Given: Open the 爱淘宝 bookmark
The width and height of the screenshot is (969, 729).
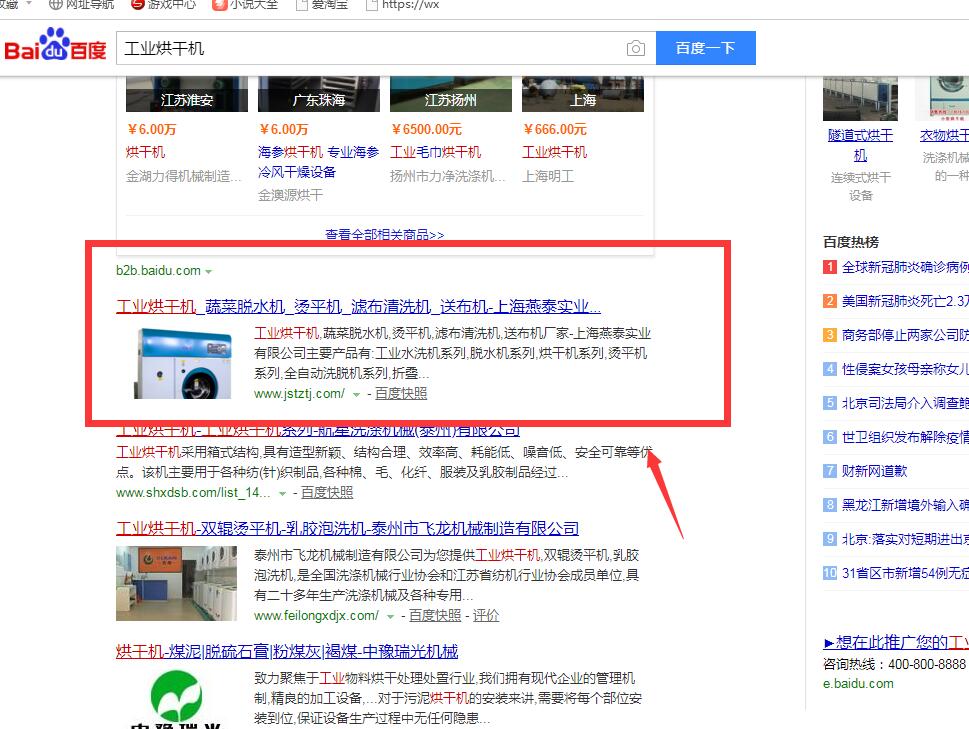Looking at the screenshot, I should 323,4.
